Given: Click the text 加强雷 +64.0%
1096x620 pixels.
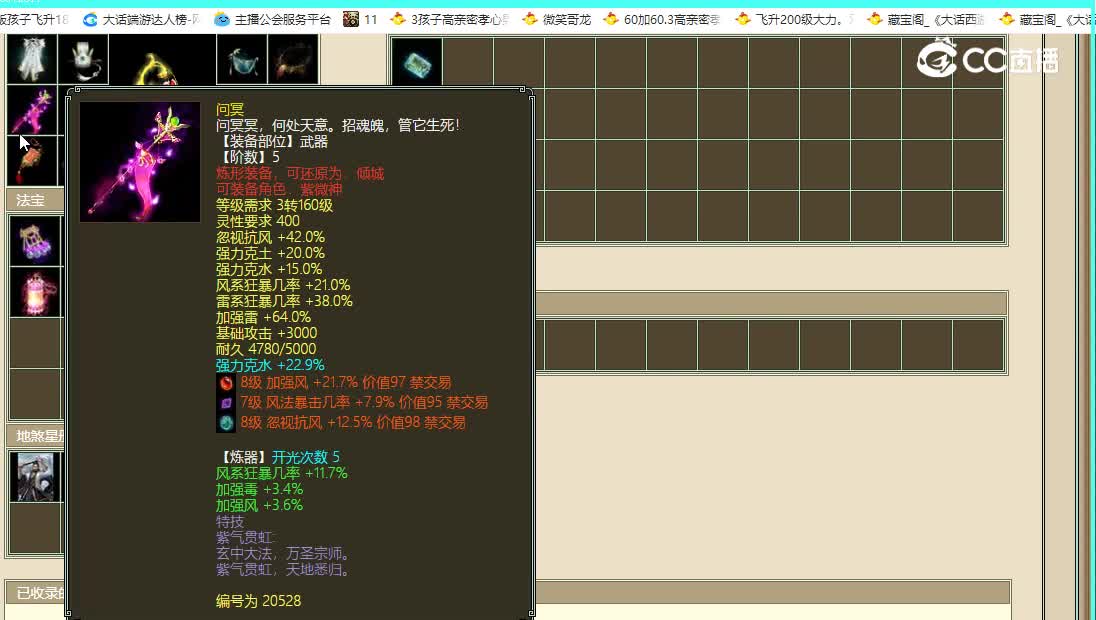Looking at the screenshot, I should pos(263,317).
